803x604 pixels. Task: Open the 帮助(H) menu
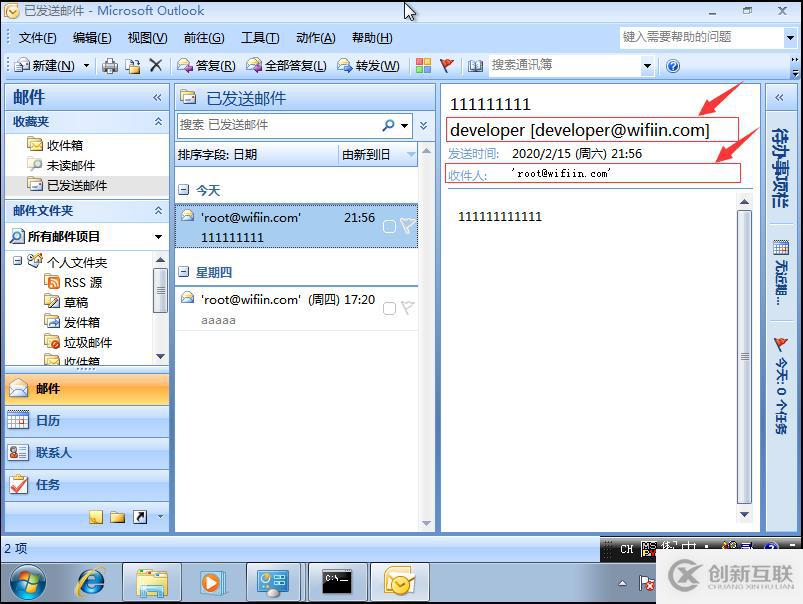pos(372,38)
